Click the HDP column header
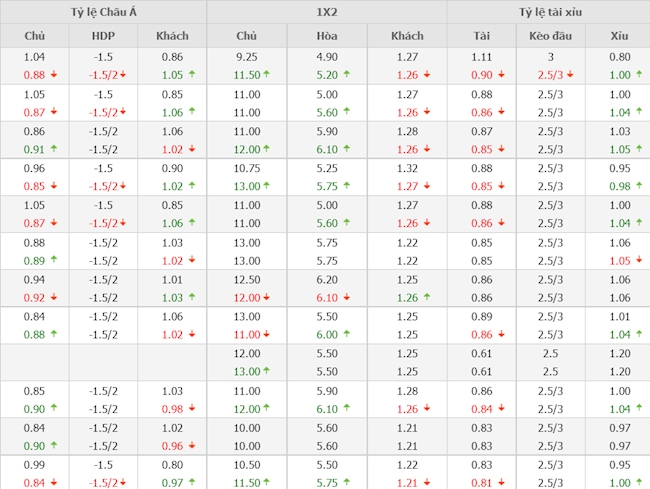Screen dimensions: 650x489 tap(103, 36)
